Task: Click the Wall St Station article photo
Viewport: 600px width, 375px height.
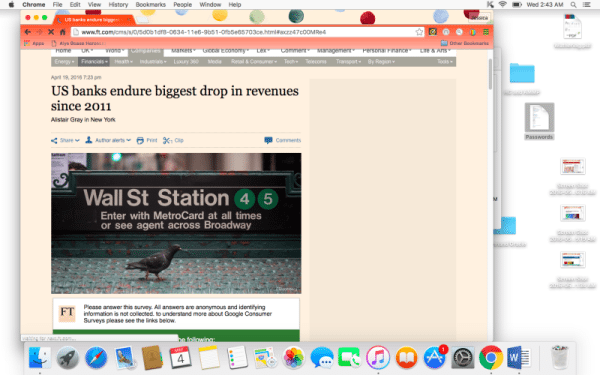Action: pos(176,223)
